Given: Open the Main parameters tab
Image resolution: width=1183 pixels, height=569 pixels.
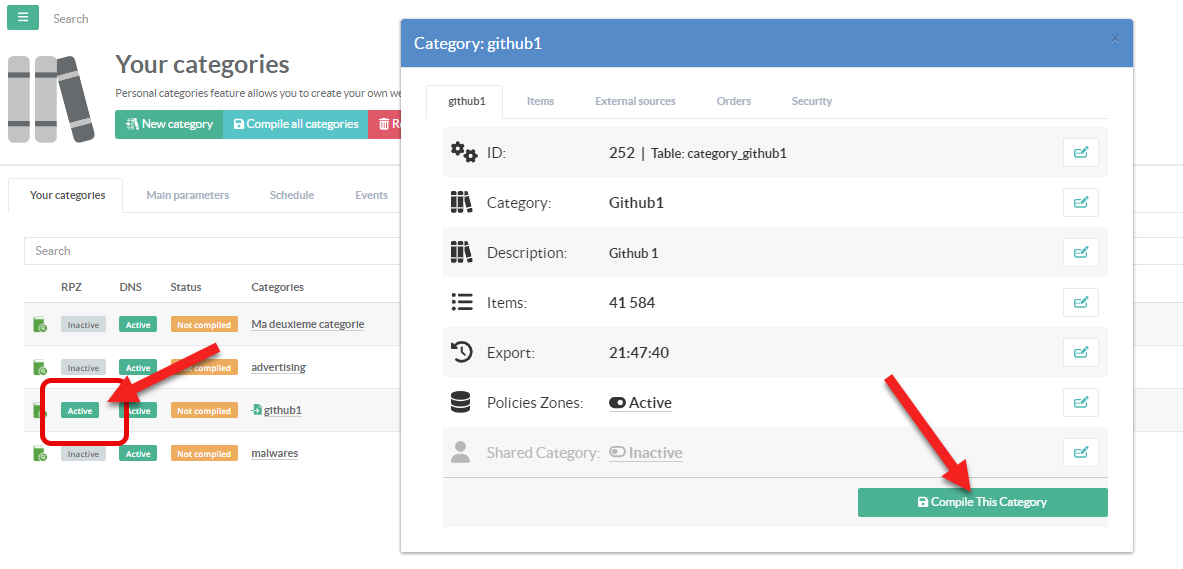Looking at the screenshot, I should [187, 195].
